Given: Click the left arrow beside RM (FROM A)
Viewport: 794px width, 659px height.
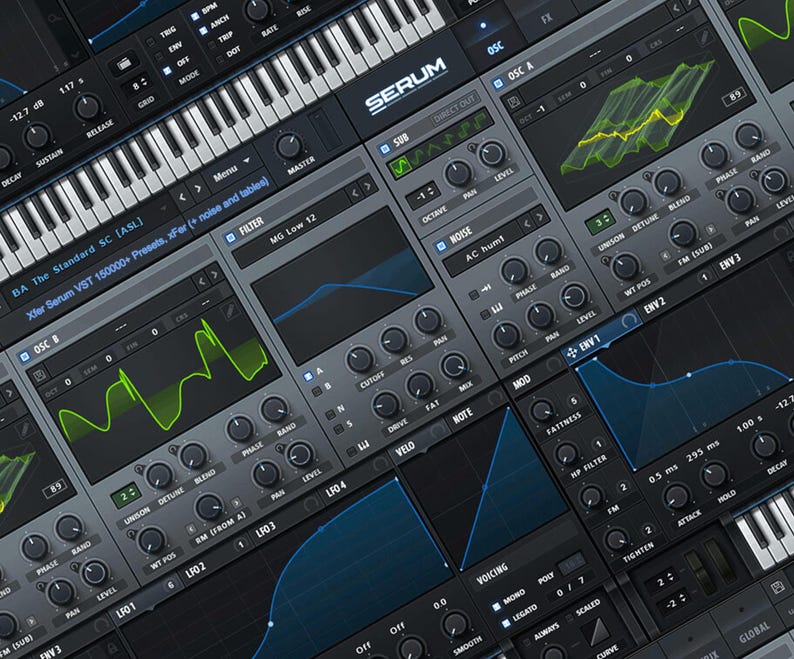Looking at the screenshot, I should (191, 529).
